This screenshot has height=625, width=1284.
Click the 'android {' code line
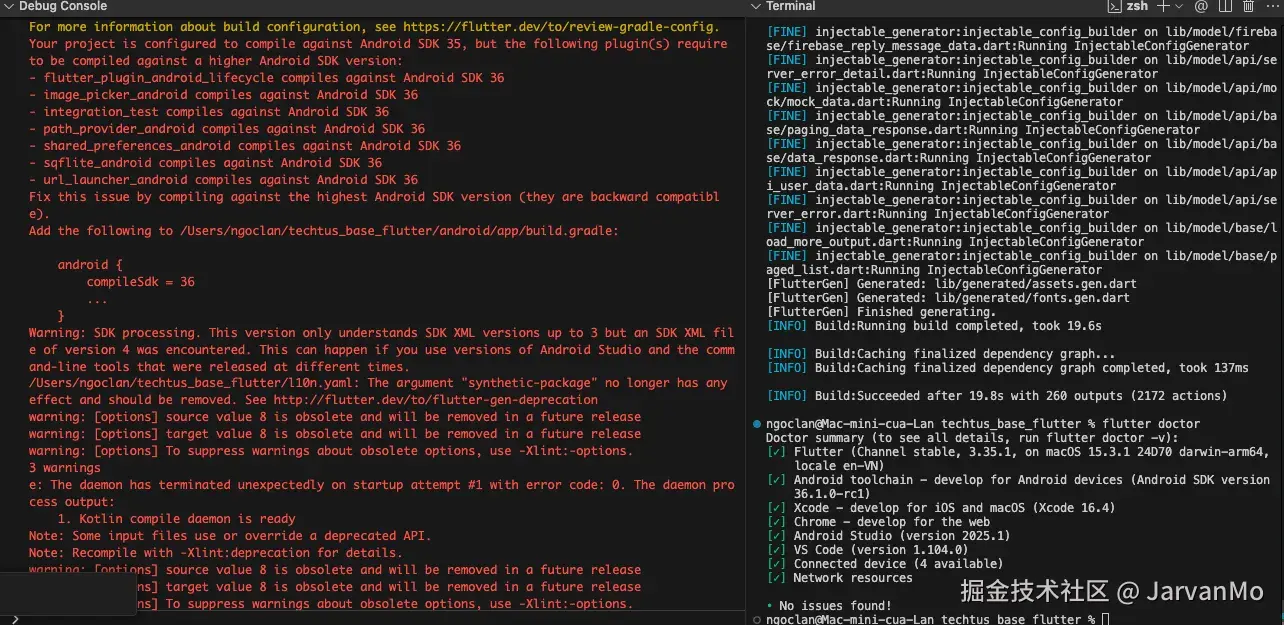90,265
